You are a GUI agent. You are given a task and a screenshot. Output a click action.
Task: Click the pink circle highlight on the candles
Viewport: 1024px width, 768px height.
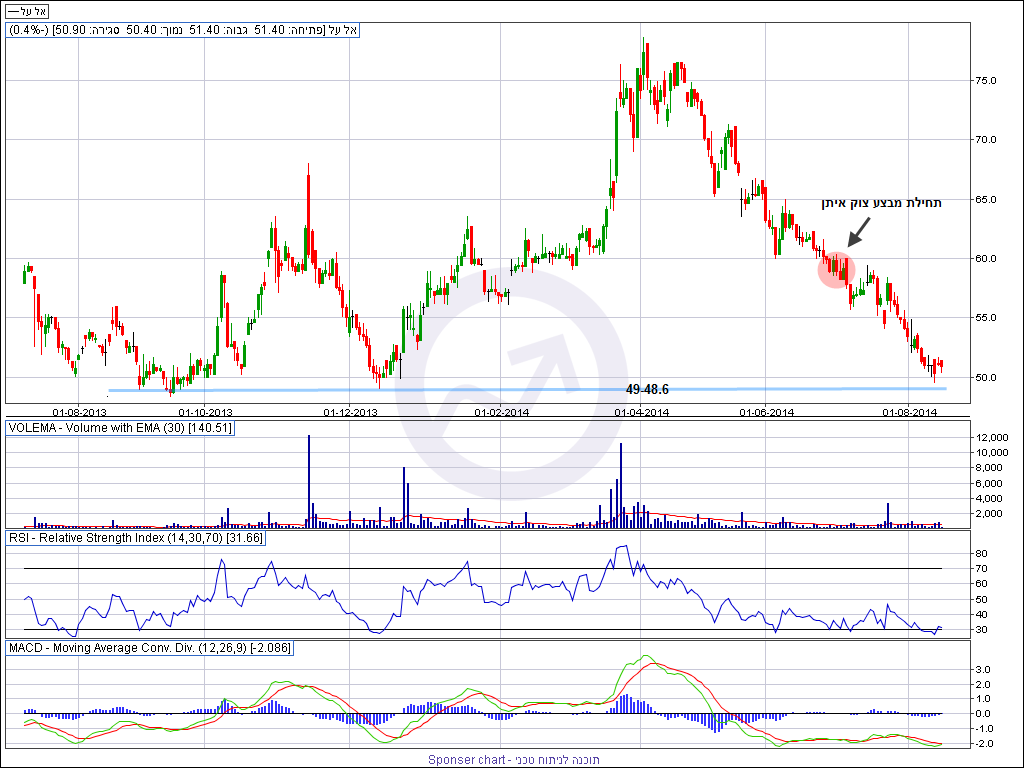point(837,269)
